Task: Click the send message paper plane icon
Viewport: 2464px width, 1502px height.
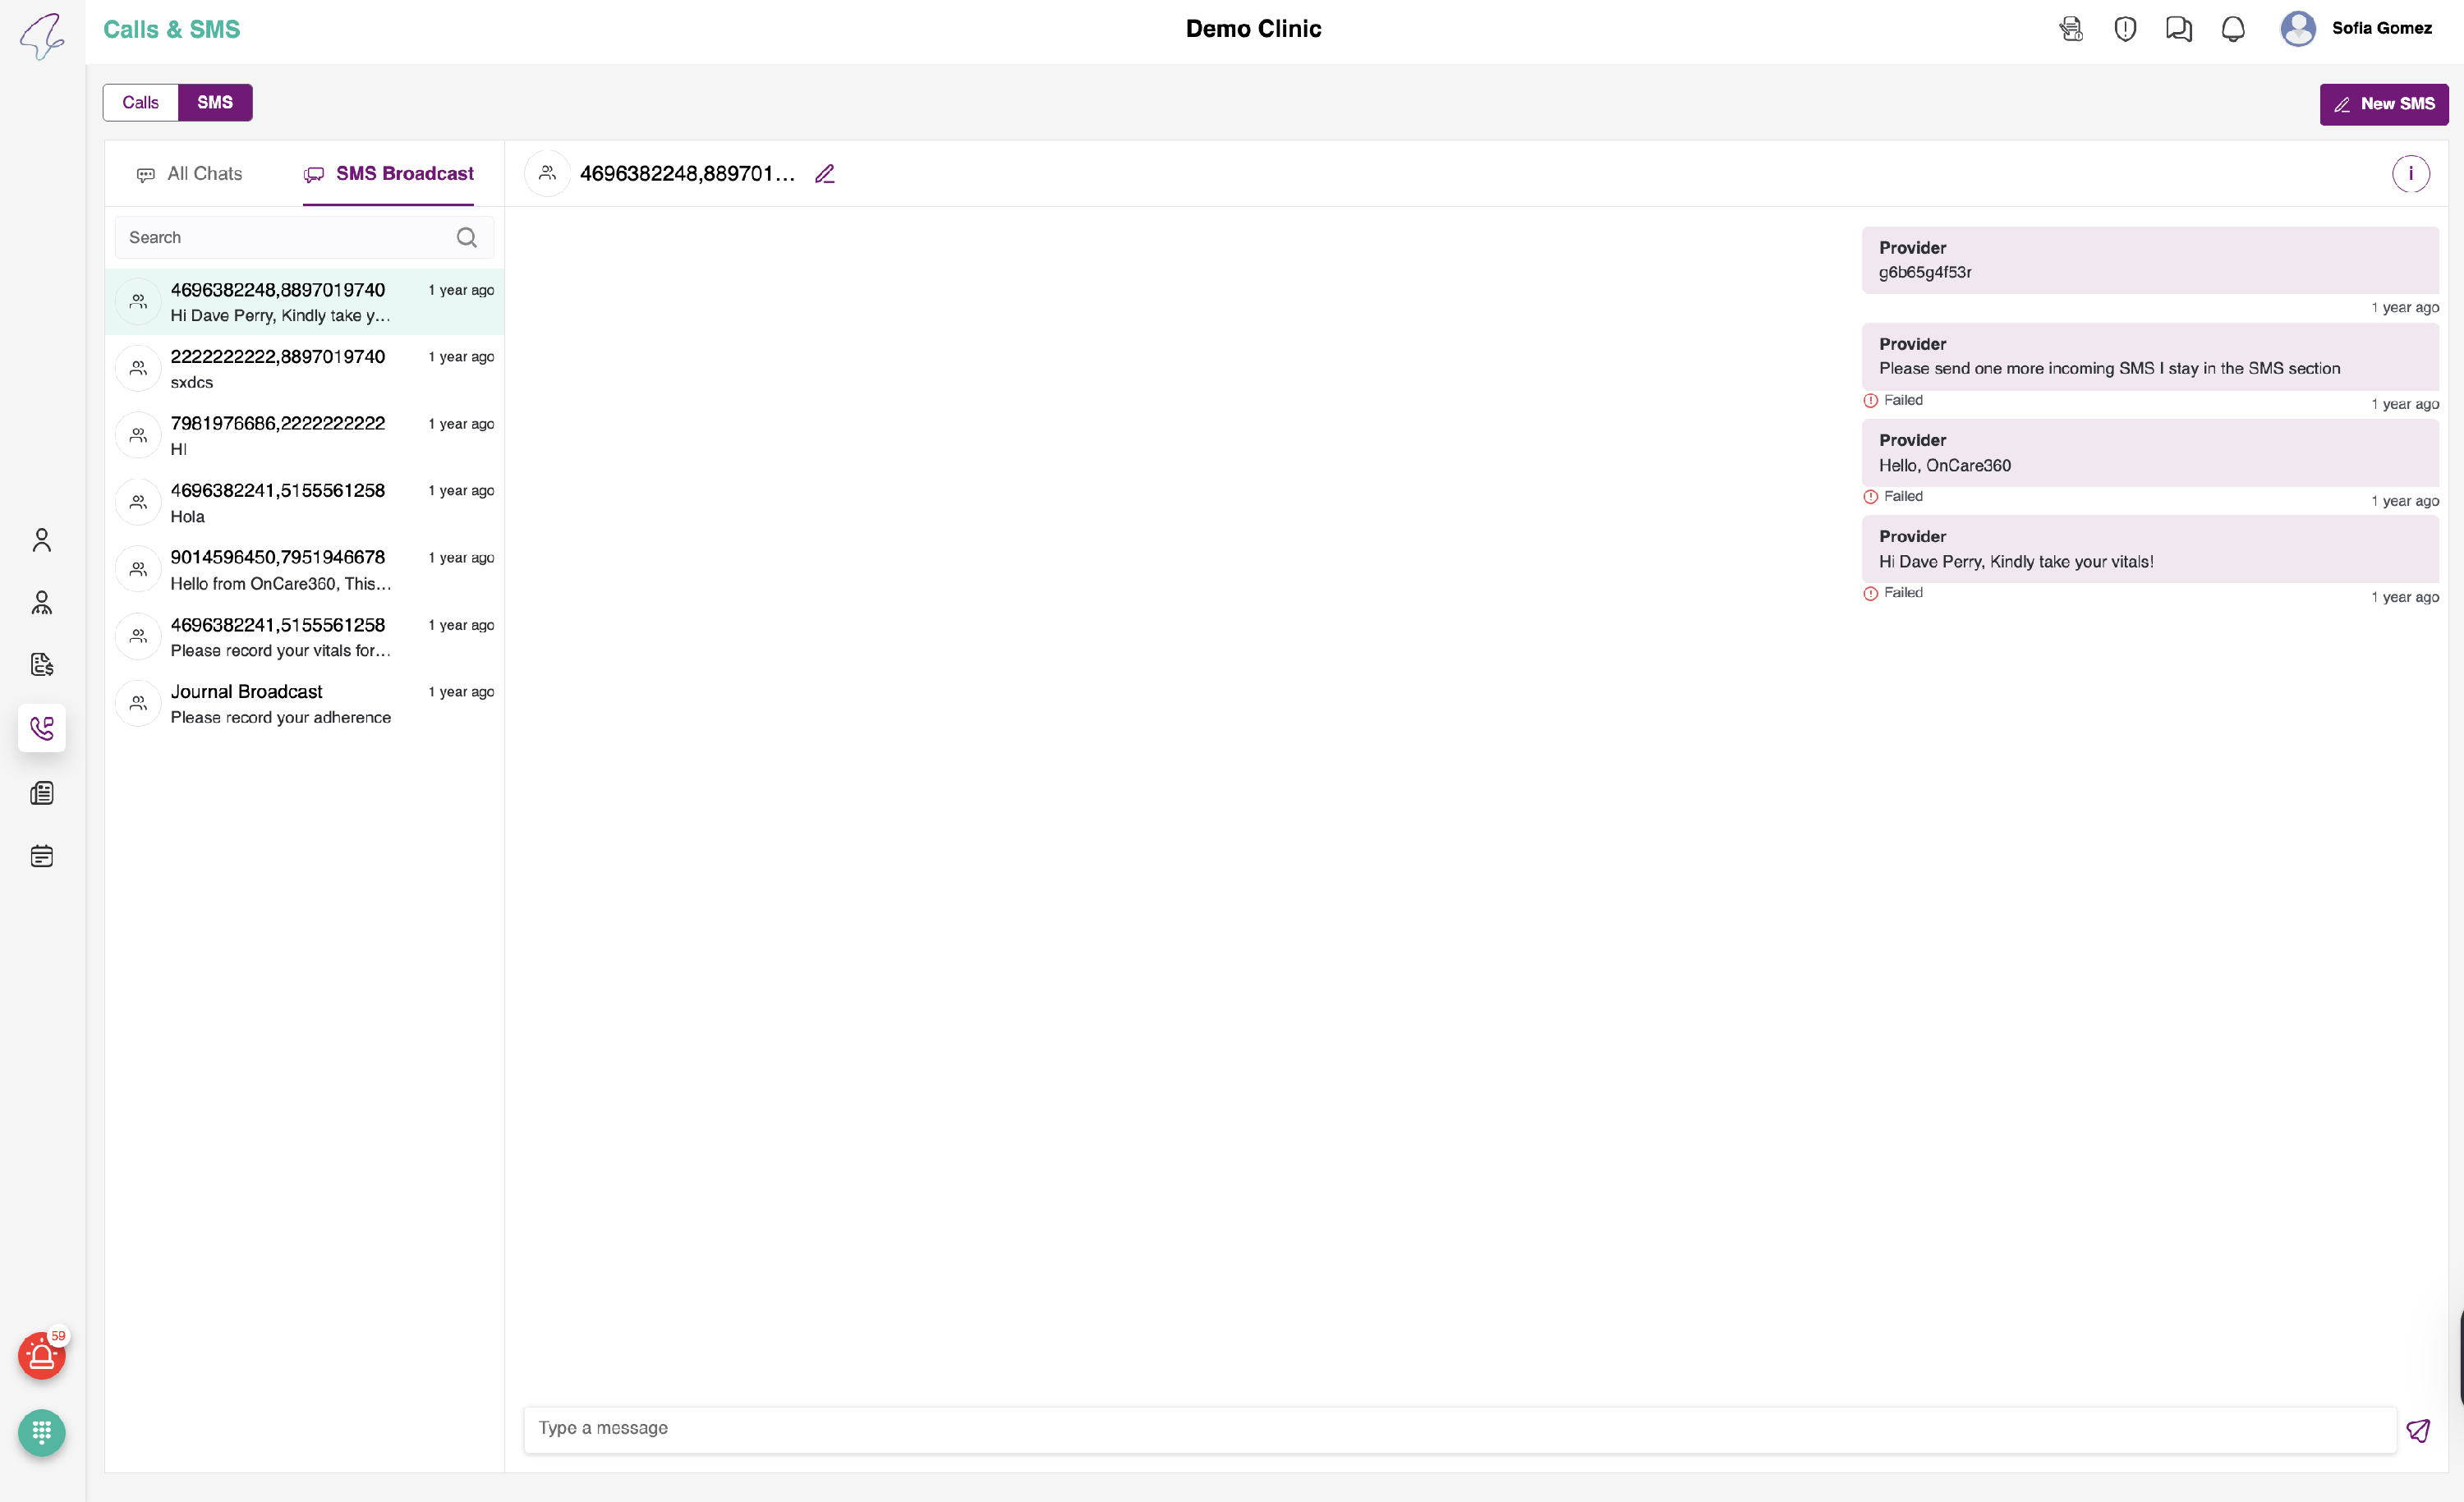Action: coord(2417,1429)
